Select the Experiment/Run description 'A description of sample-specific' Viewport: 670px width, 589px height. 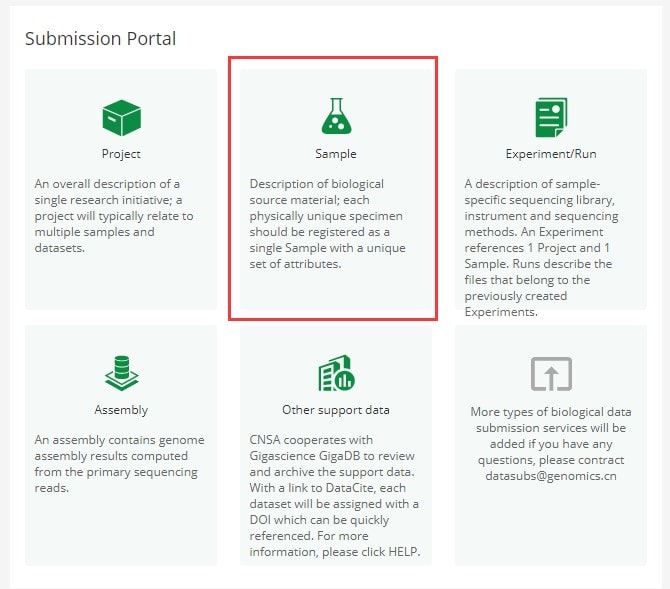point(541,248)
